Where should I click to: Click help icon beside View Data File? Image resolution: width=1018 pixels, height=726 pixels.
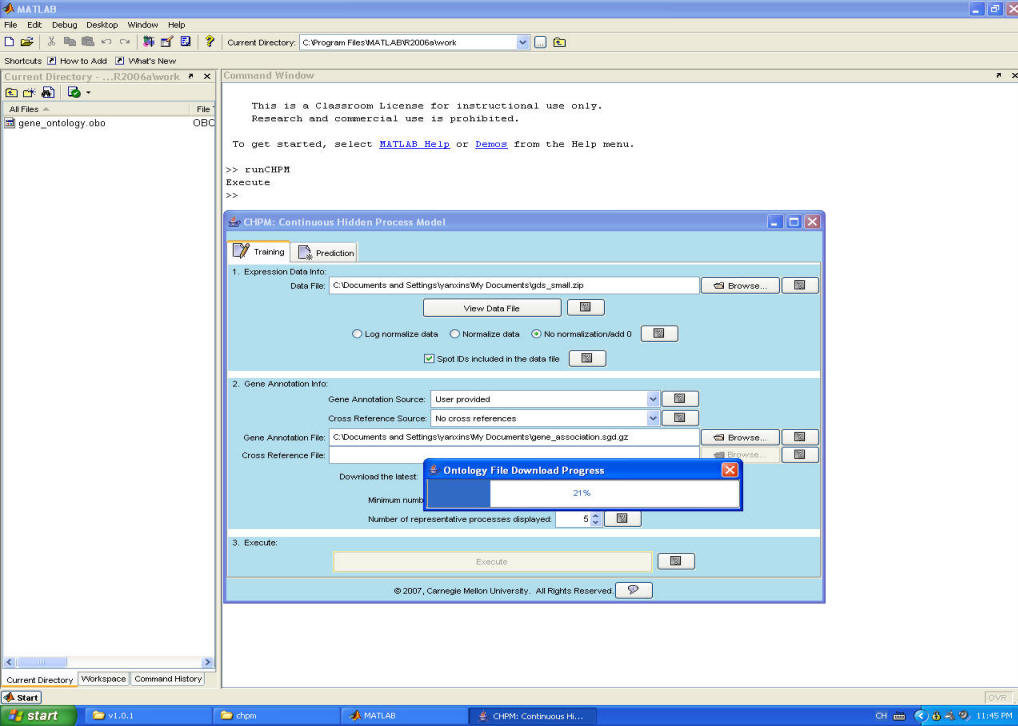tap(585, 308)
